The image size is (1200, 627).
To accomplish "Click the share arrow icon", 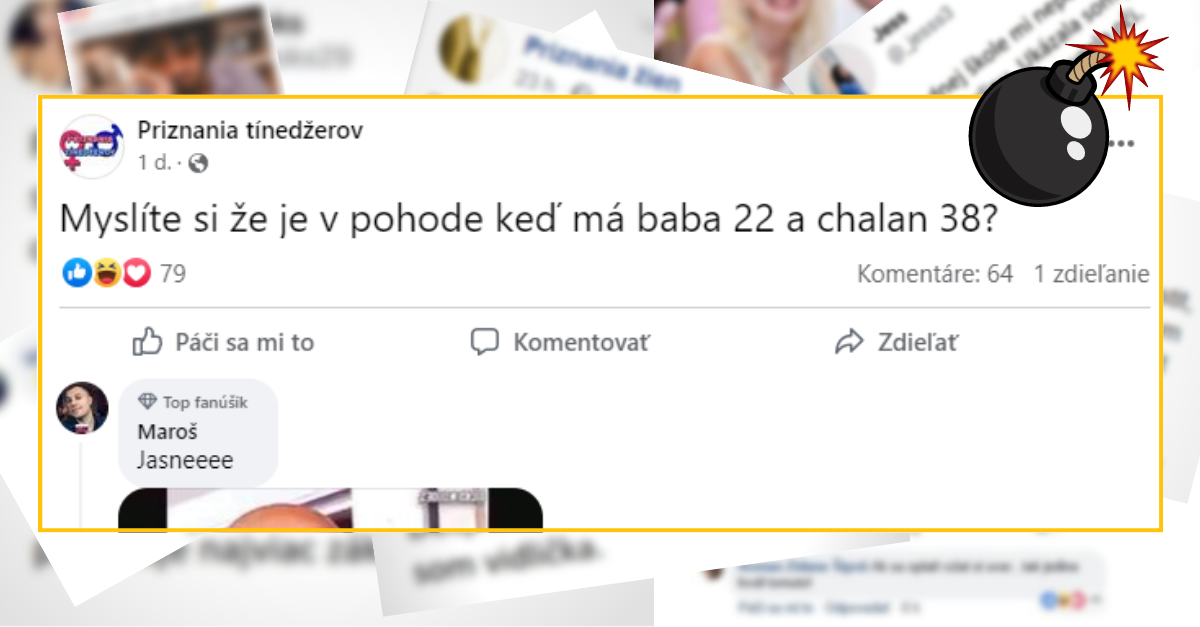I will [x=849, y=342].
